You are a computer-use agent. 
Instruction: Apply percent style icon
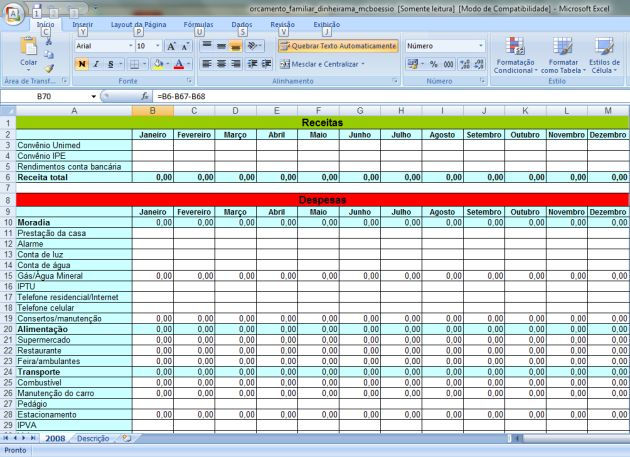[x=434, y=64]
